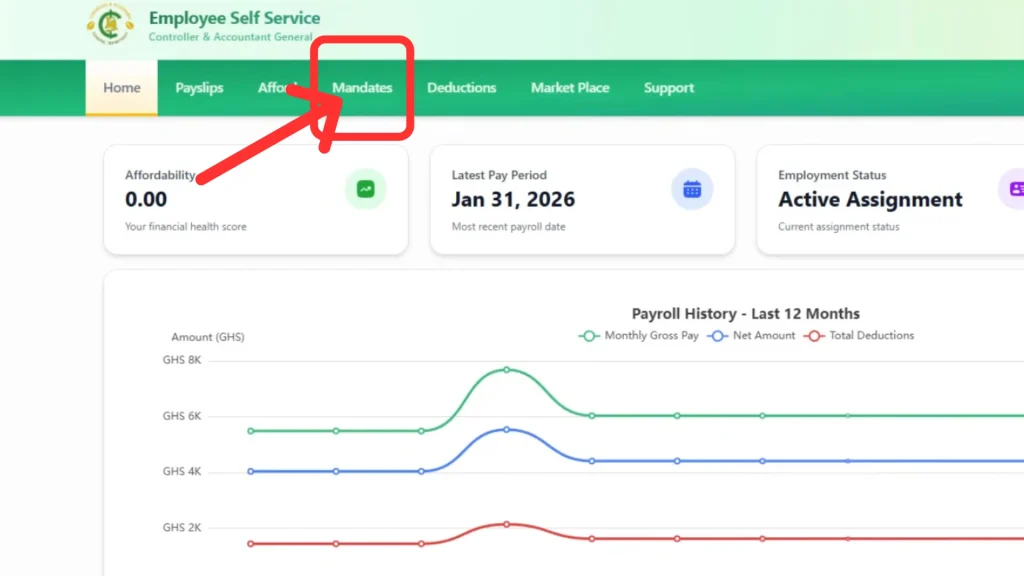Click the 'Employment Status' card heading

coord(832,175)
